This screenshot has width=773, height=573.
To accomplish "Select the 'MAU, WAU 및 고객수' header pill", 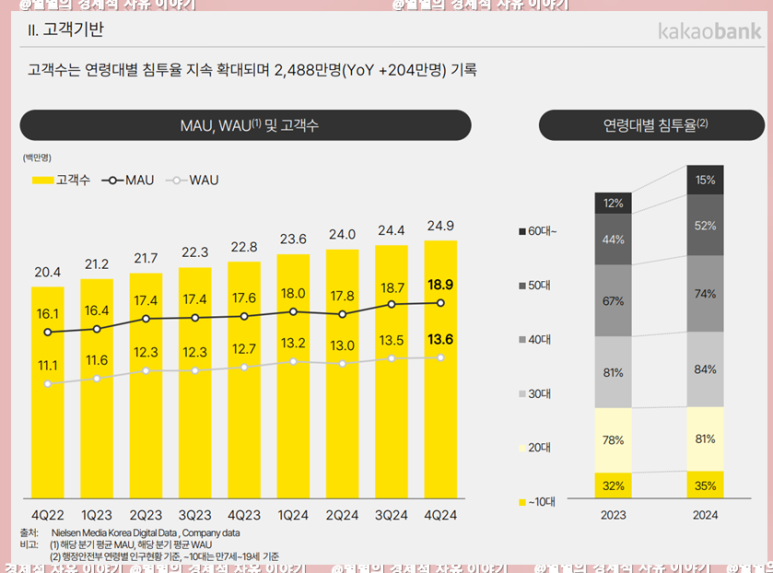I will pyautogui.click(x=246, y=125).
